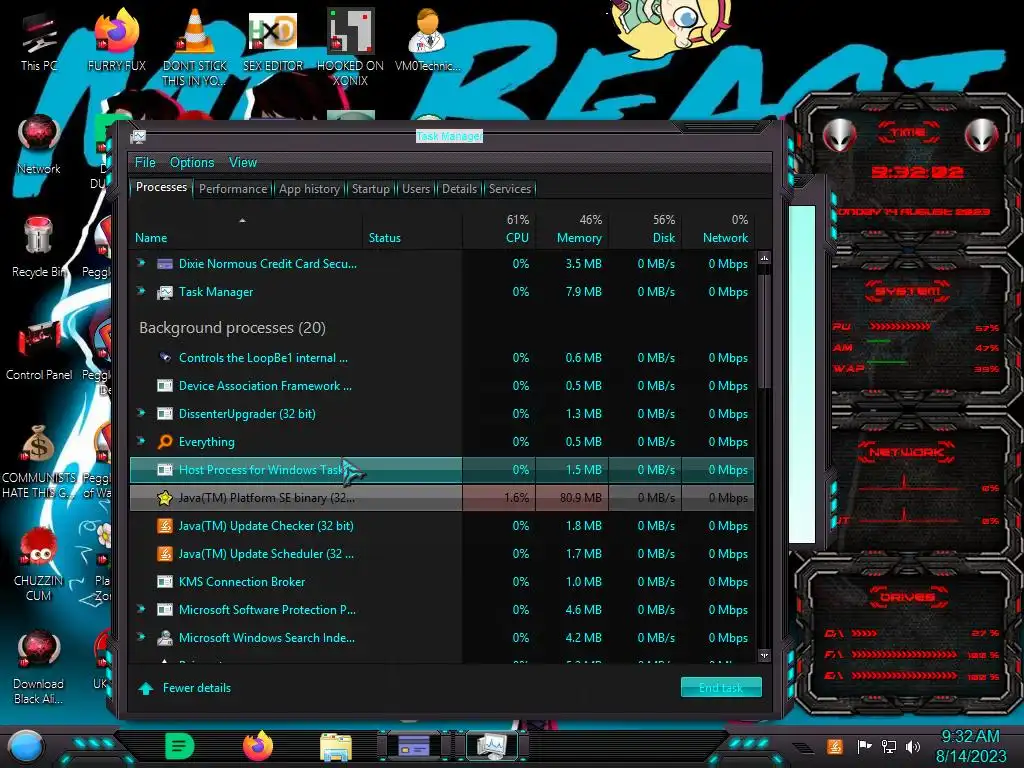The height and width of the screenshot is (768, 1024).
Task: Click the volume speaker tray icon
Action: click(x=913, y=746)
